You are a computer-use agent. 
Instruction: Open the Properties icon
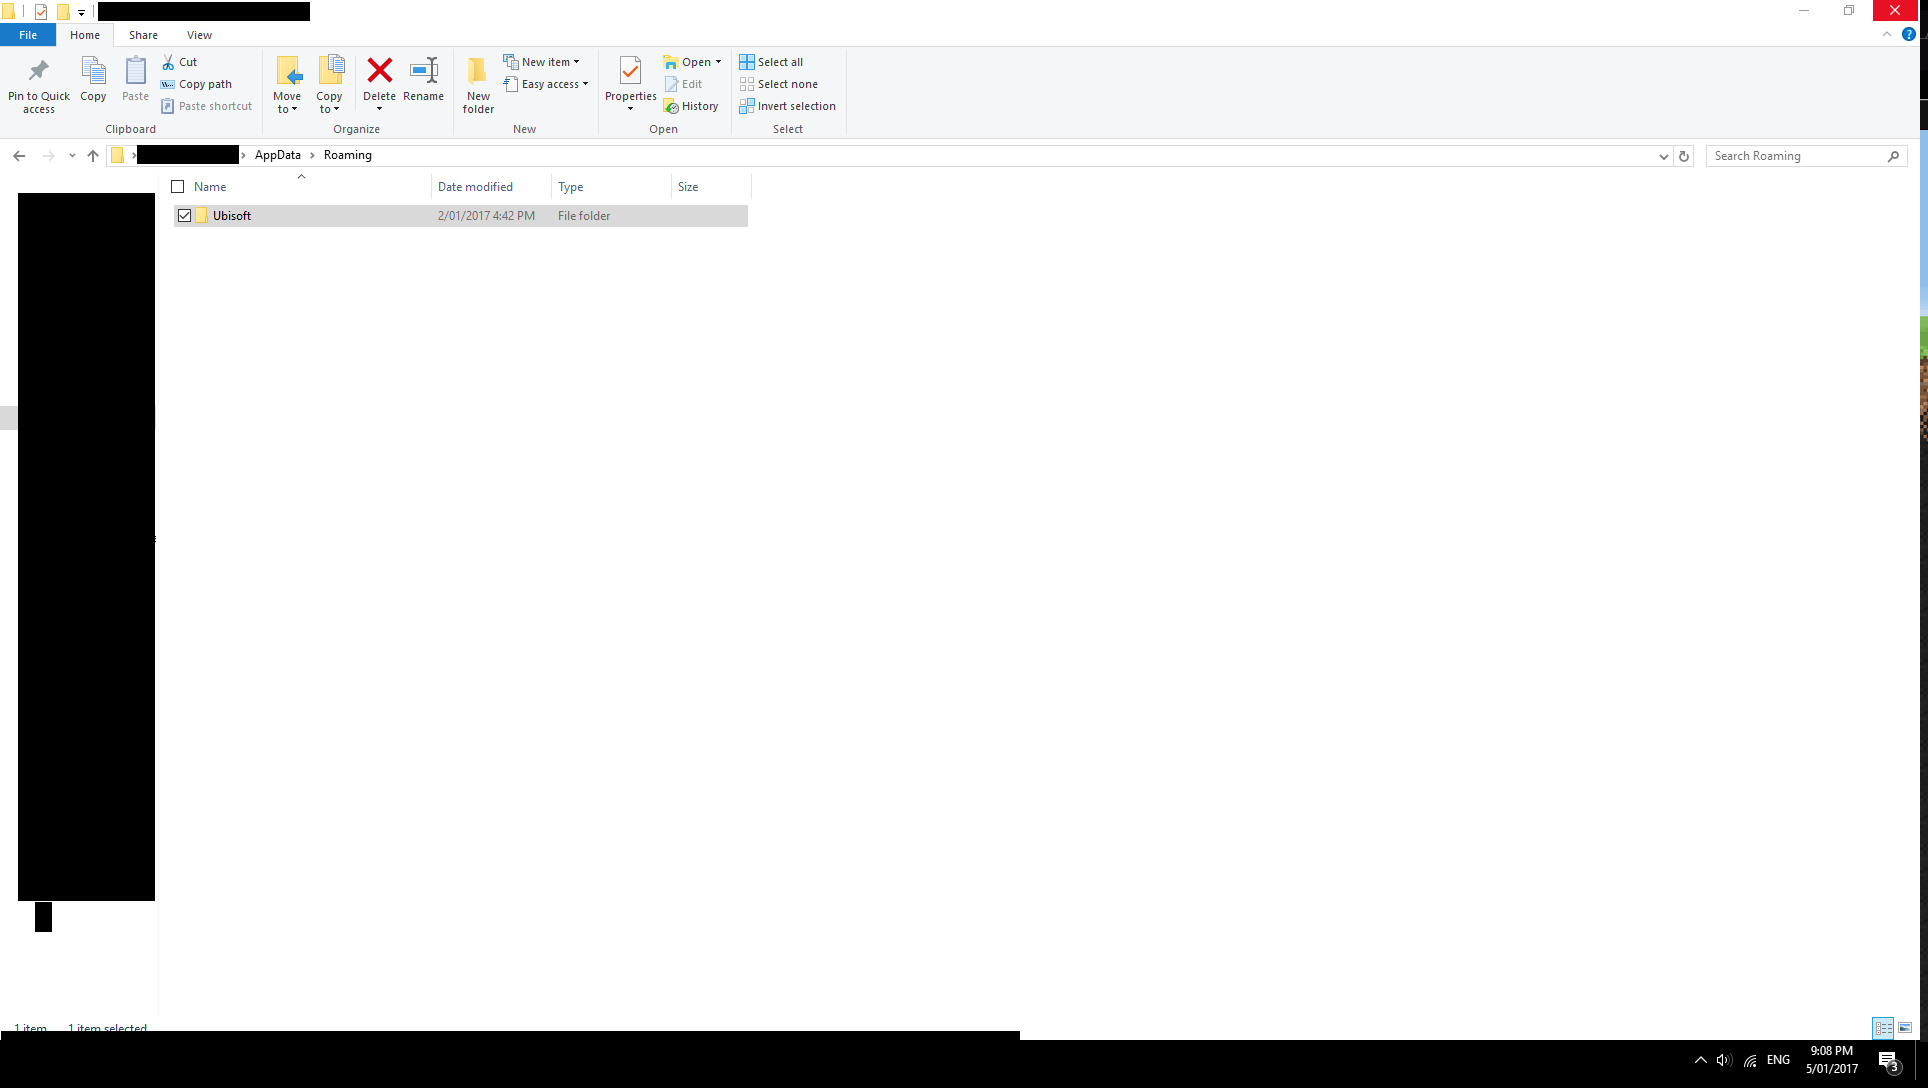pyautogui.click(x=630, y=71)
